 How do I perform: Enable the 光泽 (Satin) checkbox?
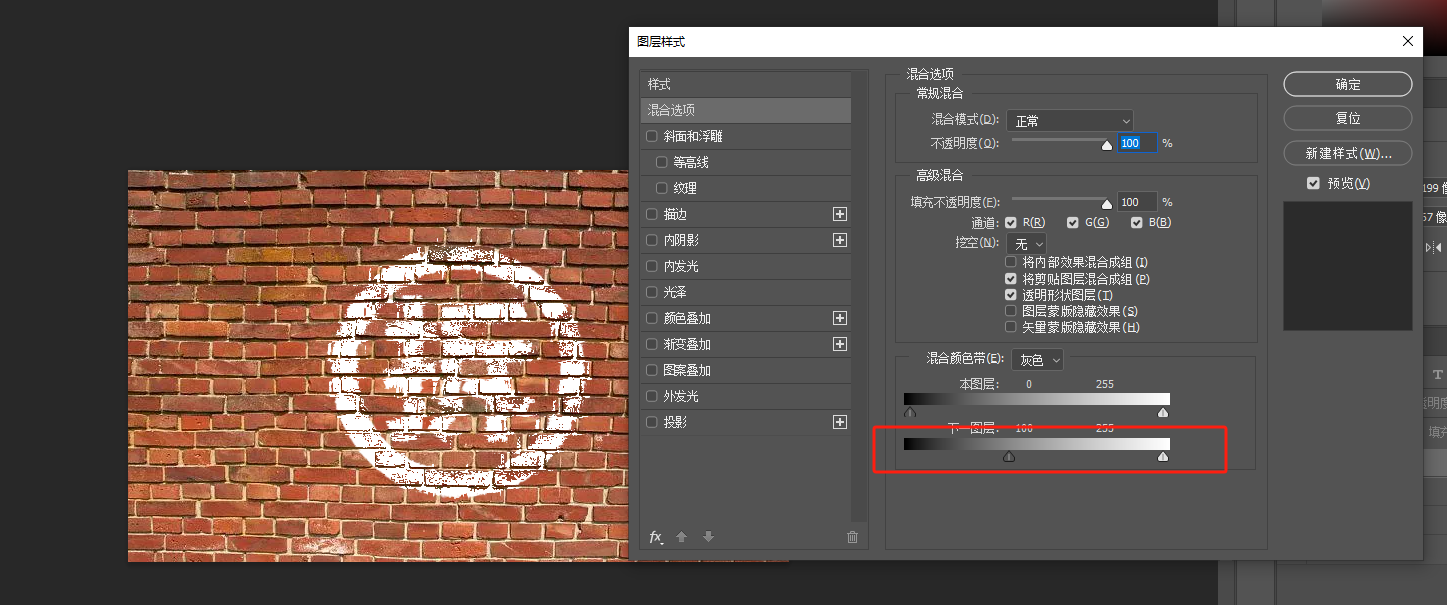coord(652,292)
